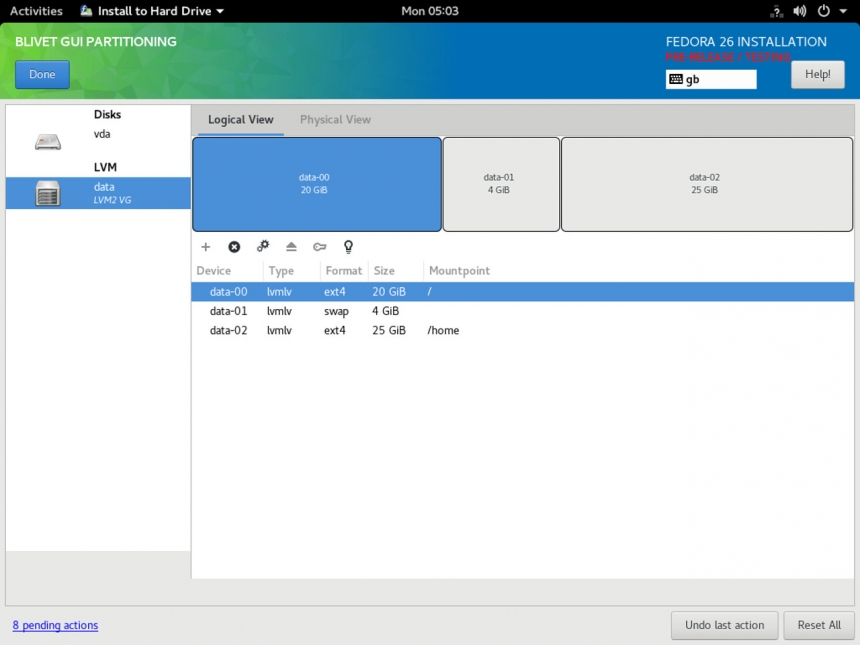The height and width of the screenshot is (645, 860).
Task: Open the keyboard layout gb dropdown
Action: pos(710,79)
